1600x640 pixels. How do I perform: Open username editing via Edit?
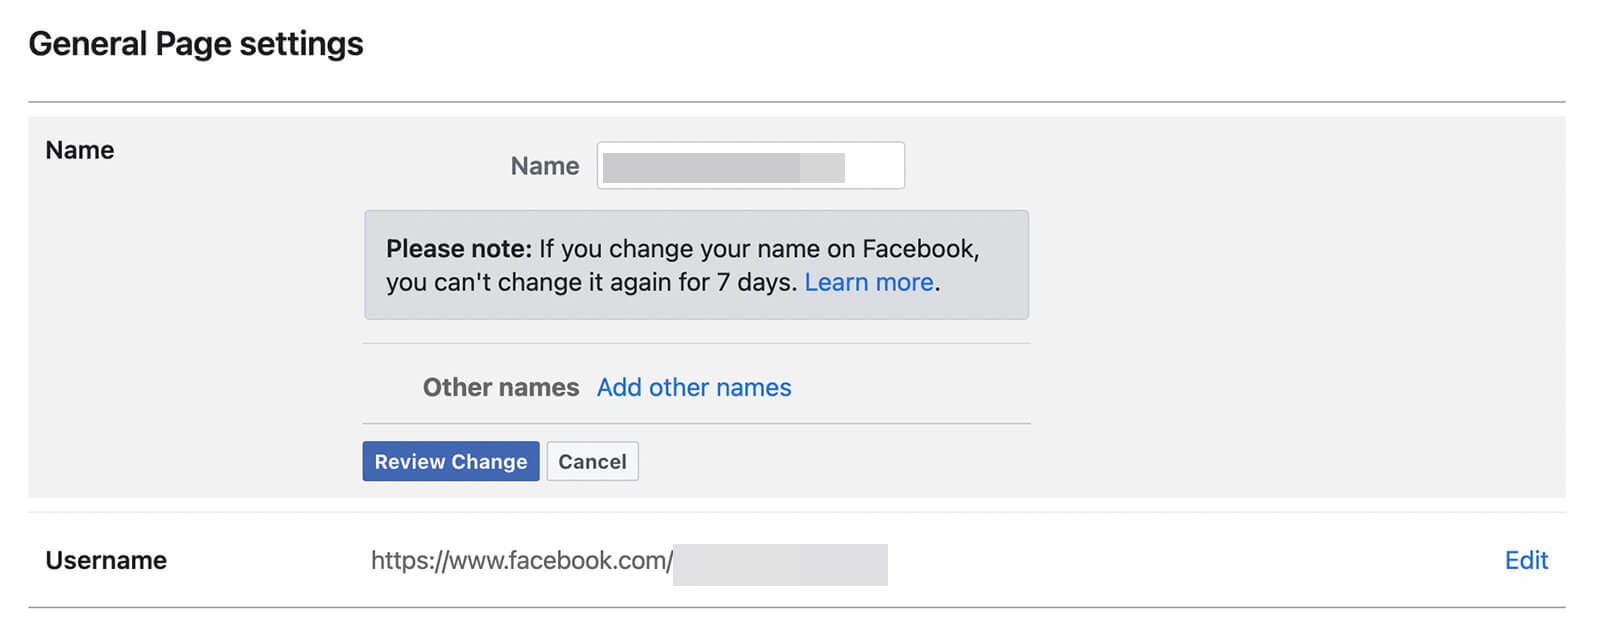click(1525, 560)
